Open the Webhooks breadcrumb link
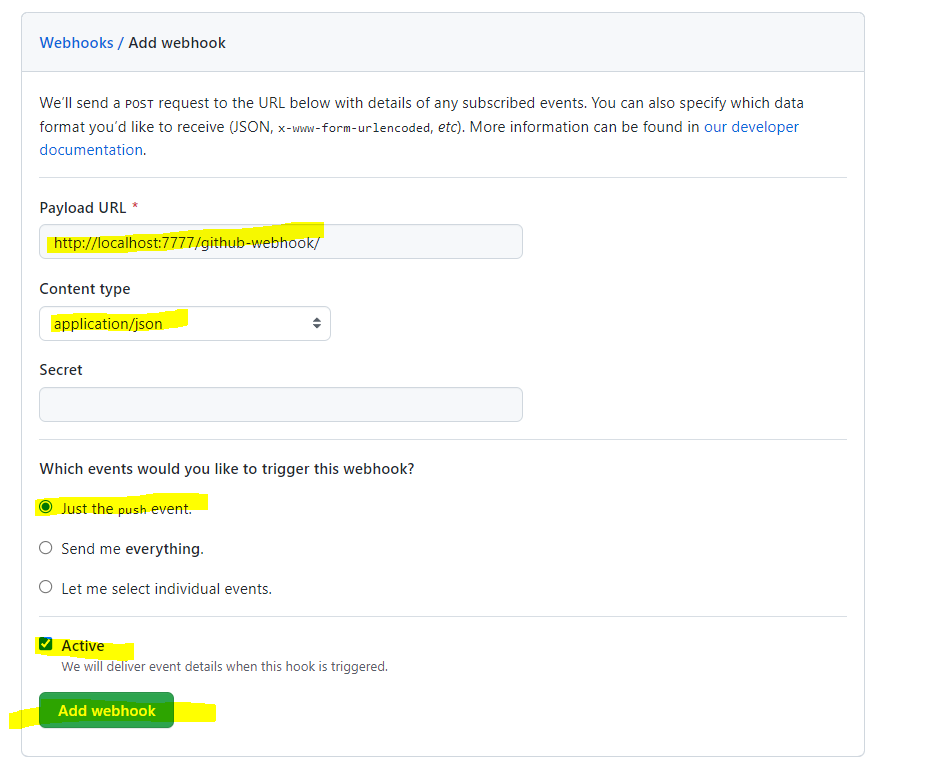Screen dimensions: 947x784 [x=76, y=43]
